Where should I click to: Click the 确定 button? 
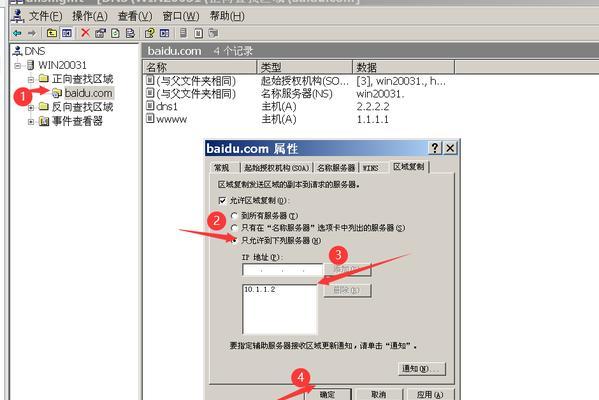pos(328,395)
